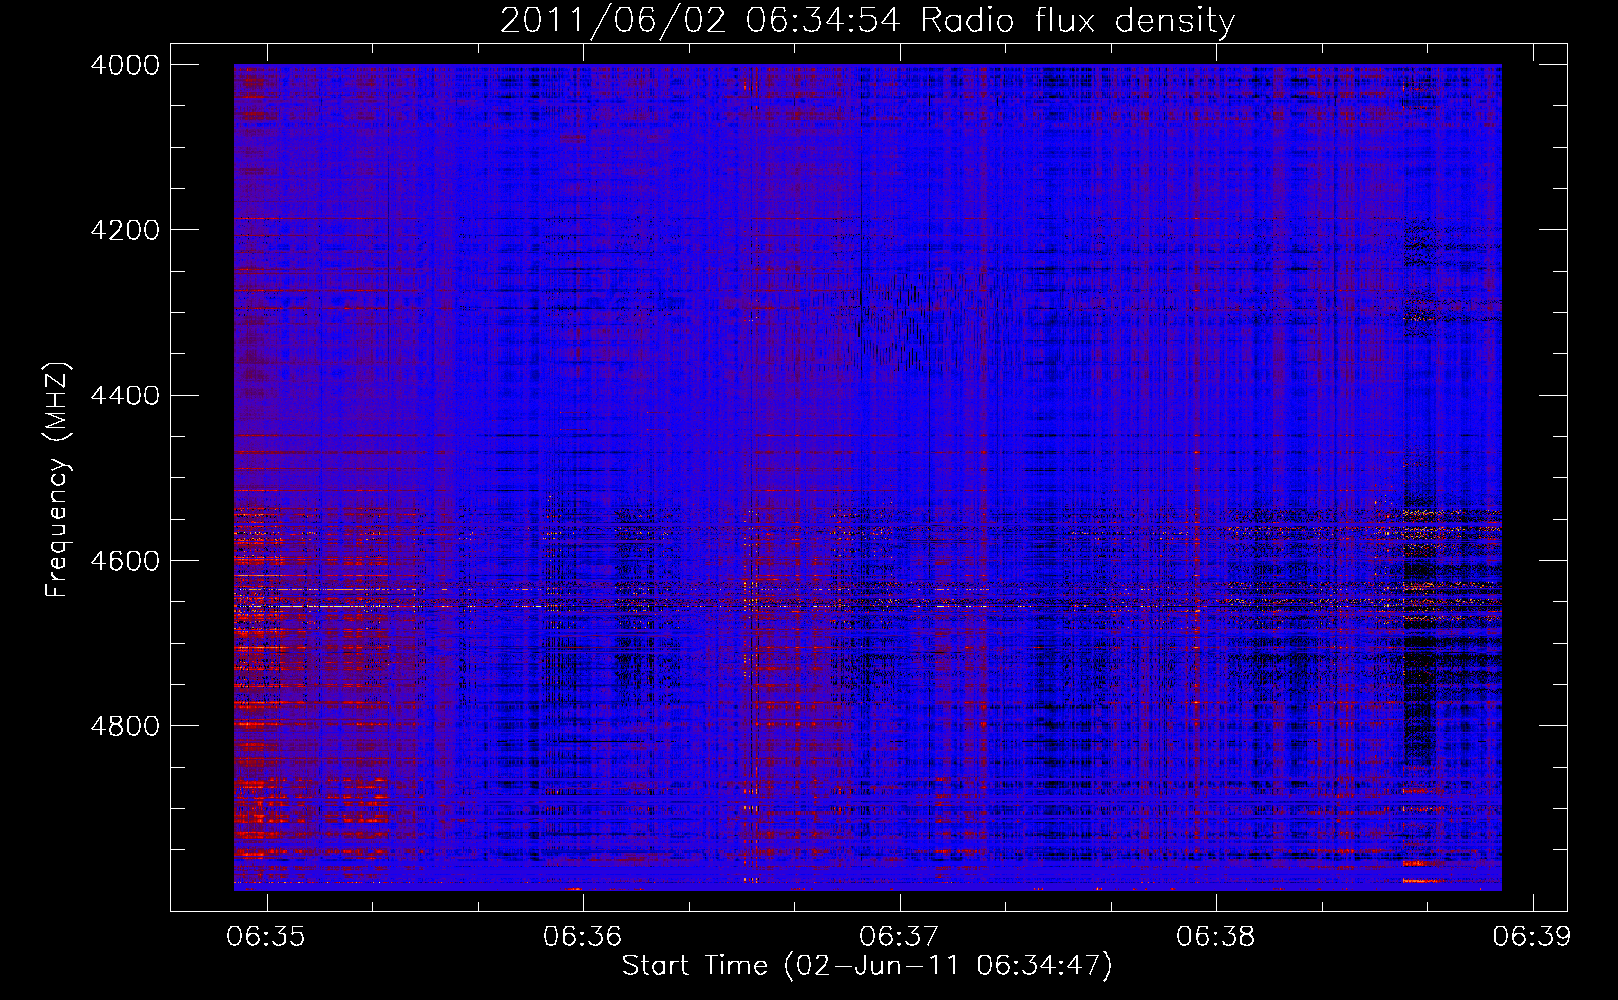Click the 4000 frequency tick label
This screenshot has width=1618, height=1000.
124,65
